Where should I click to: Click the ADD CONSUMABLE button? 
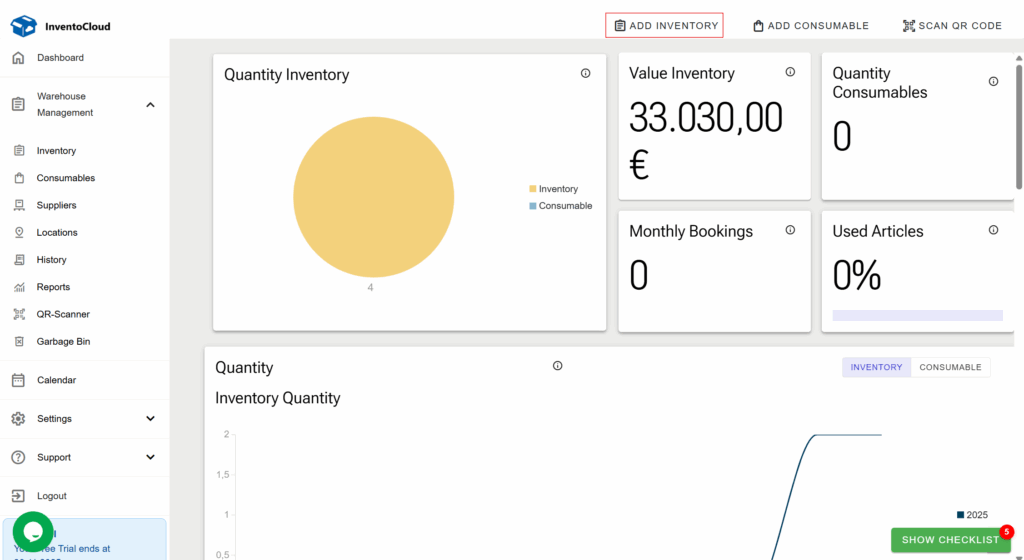click(810, 25)
